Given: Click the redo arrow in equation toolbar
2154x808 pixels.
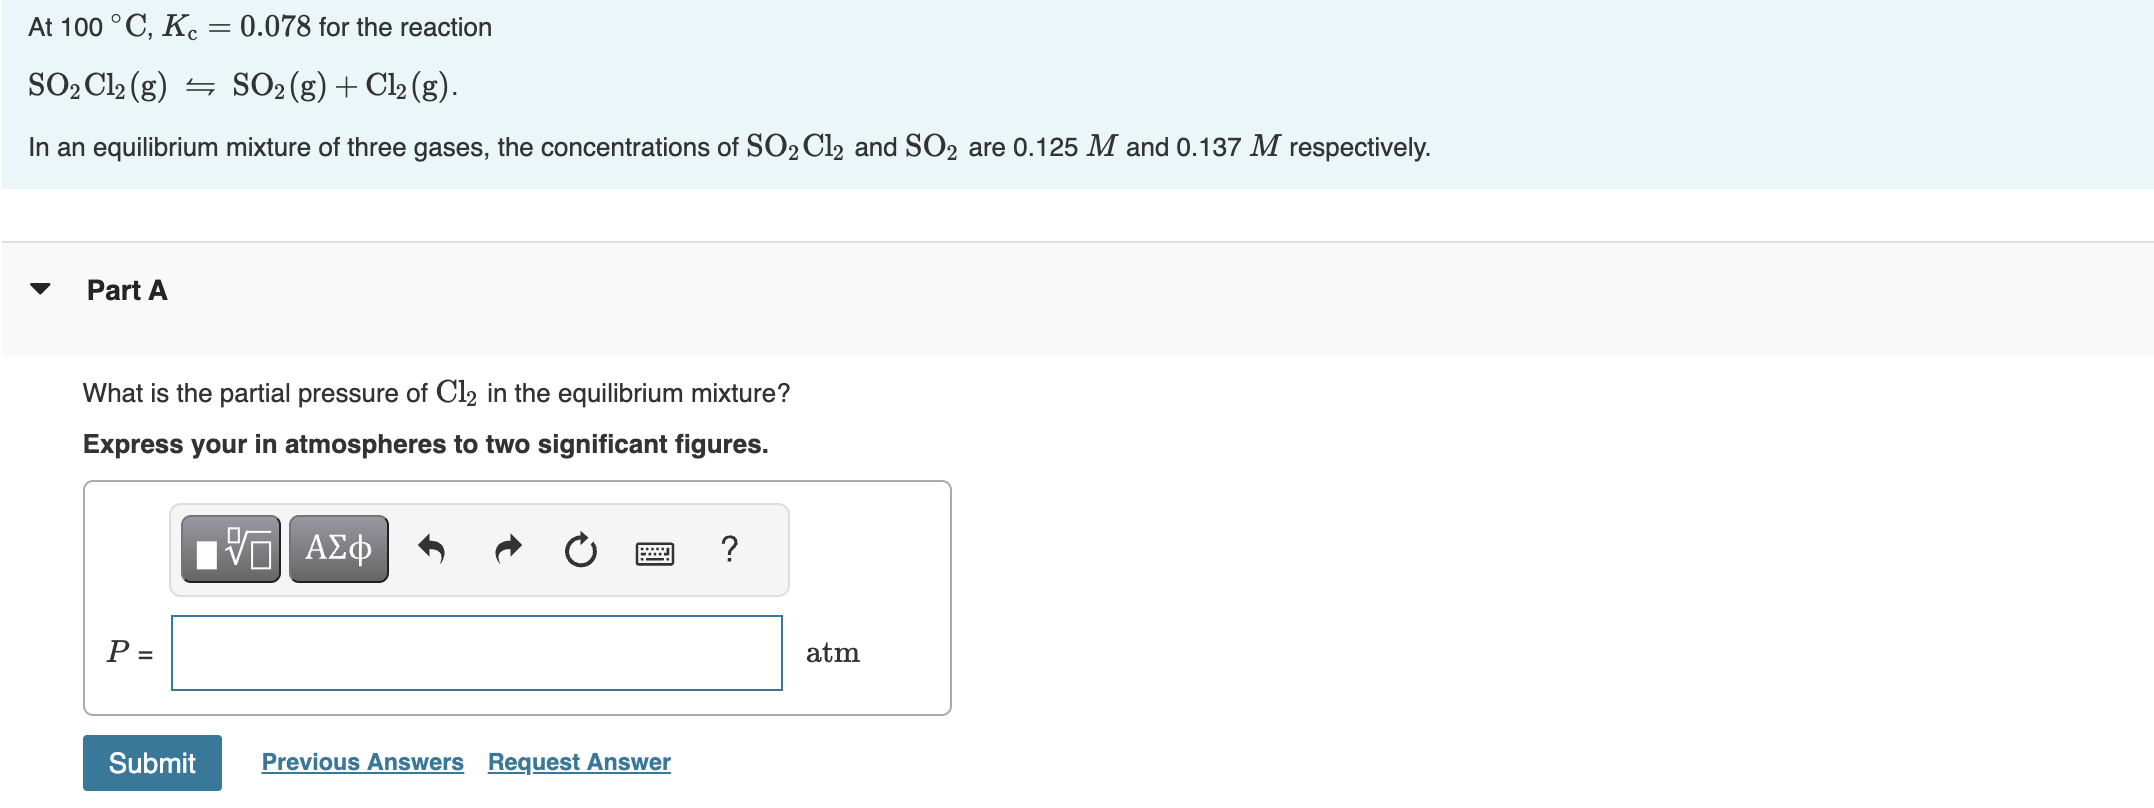Looking at the screenshot, I should tap(508, 549).
